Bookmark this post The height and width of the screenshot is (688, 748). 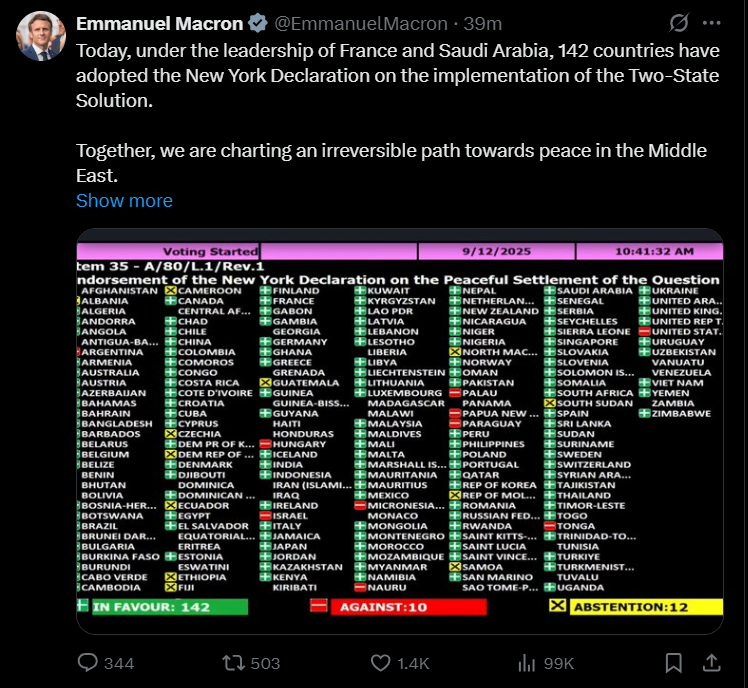pyautogui.click(x=674, y=662)
